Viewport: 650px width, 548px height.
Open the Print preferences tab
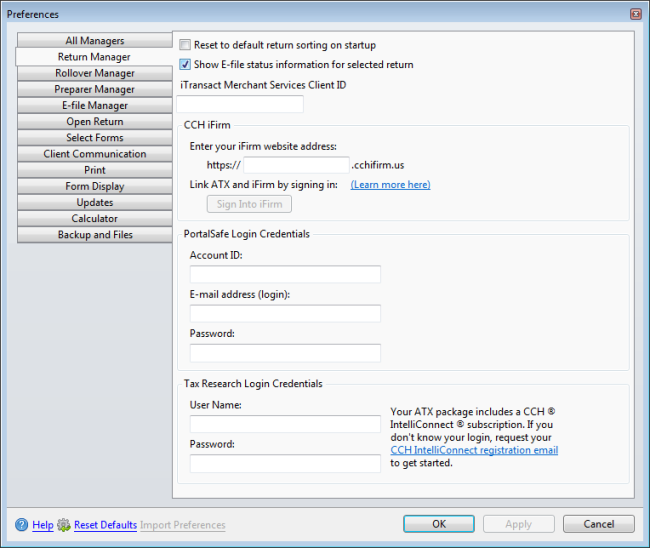(x=95, y=170)
